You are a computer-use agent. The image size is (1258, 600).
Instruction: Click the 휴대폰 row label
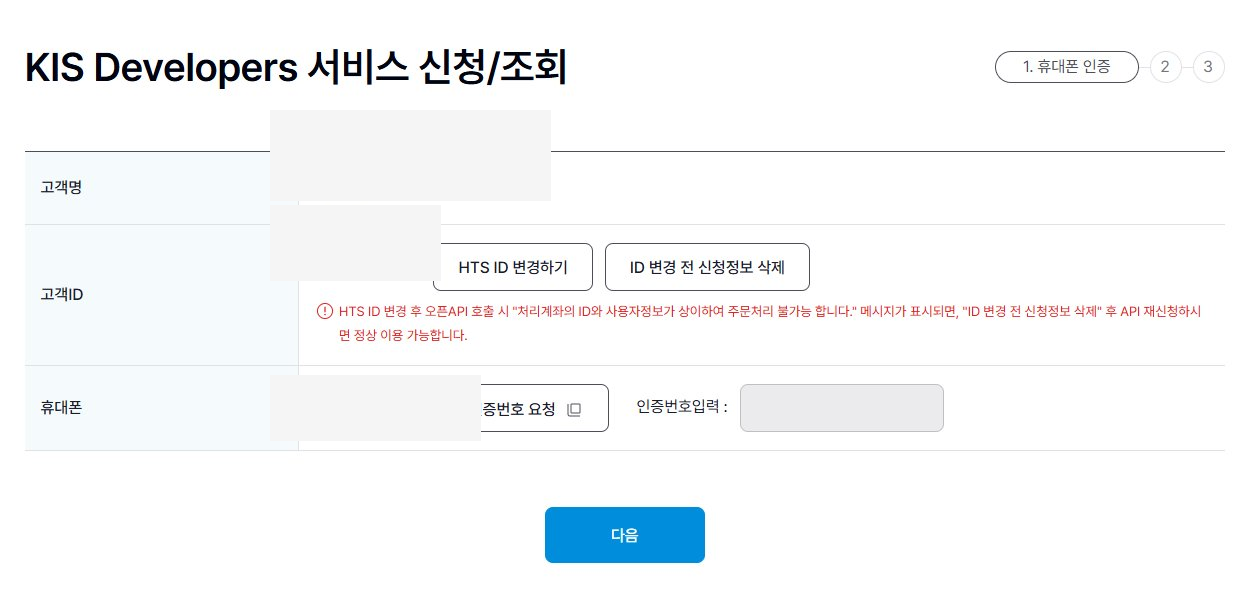pos(60,408)
